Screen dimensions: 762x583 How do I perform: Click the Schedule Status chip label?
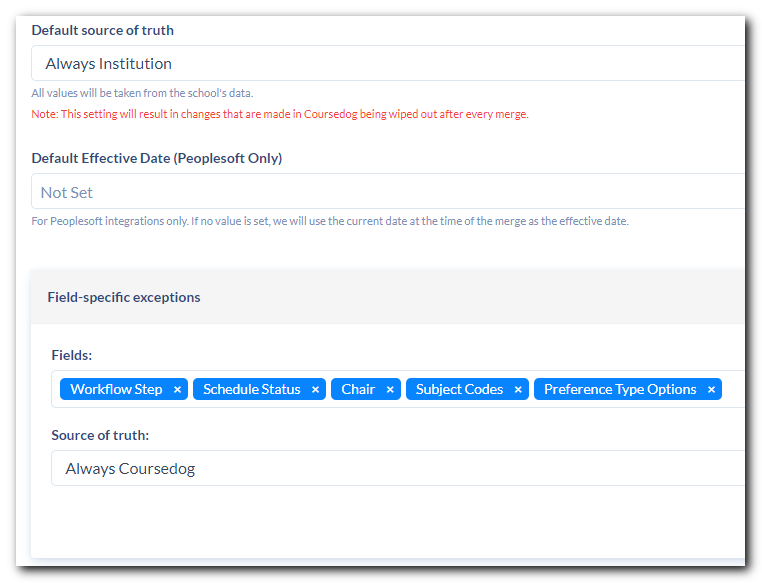tap(252, 389)
